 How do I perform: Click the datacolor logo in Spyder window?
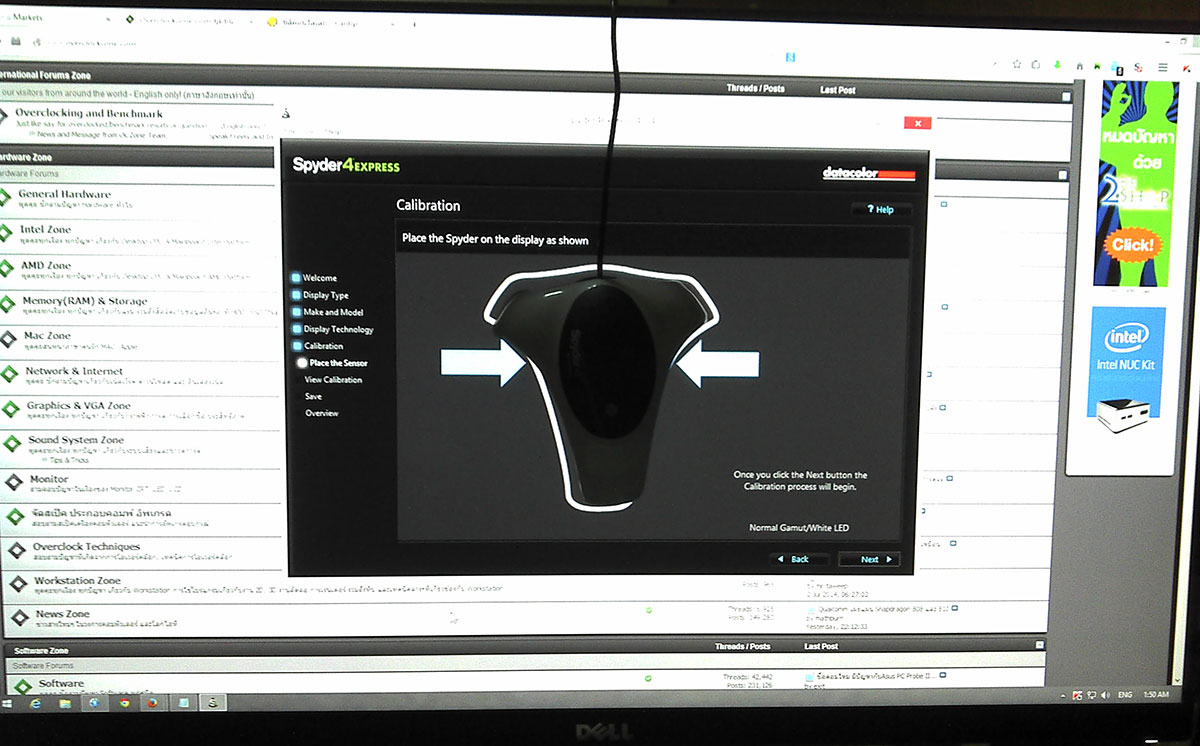coord(868,174)
